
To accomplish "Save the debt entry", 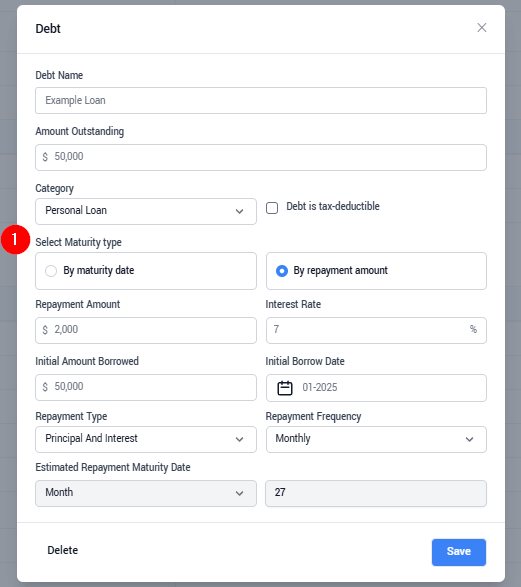I will tap(459, 552).
